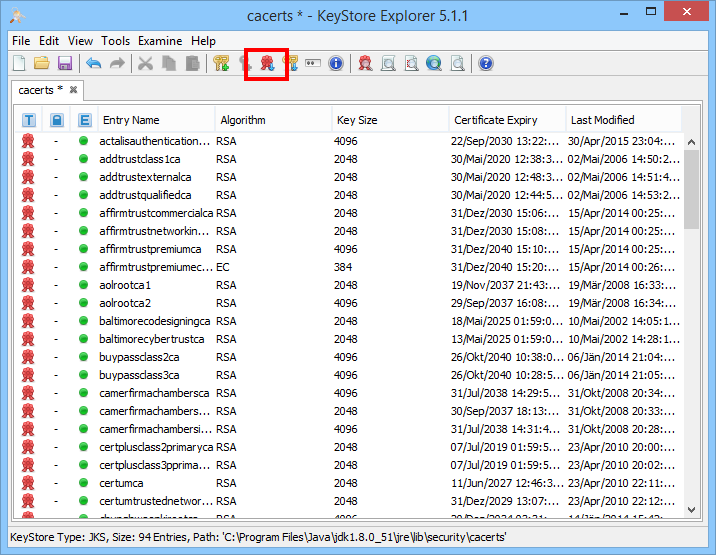Sort by the E expiry status column header
The width and height of the screenshot is (716, 555).
pos(84,120)
